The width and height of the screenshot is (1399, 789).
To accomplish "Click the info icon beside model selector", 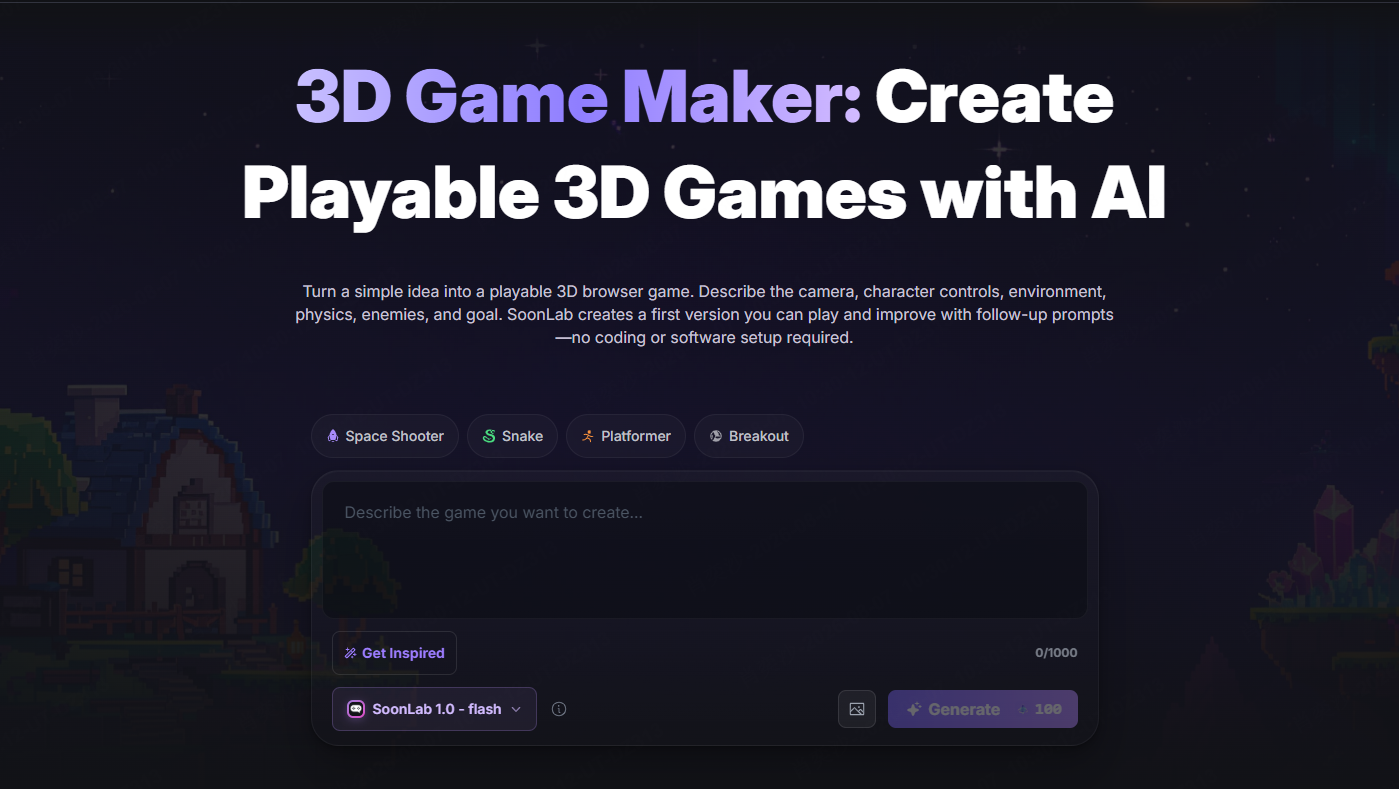I will coord(559,709).
